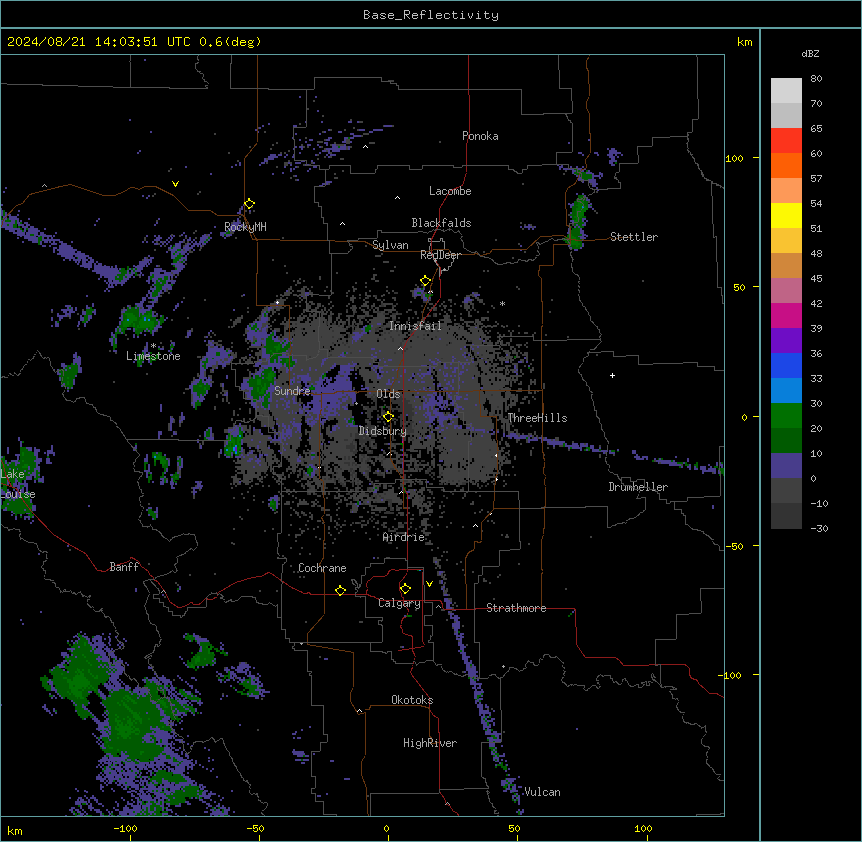862x842 pixels.
Task: Click the red 60-65 dBZ legend swatch
Action: (786, 141)
